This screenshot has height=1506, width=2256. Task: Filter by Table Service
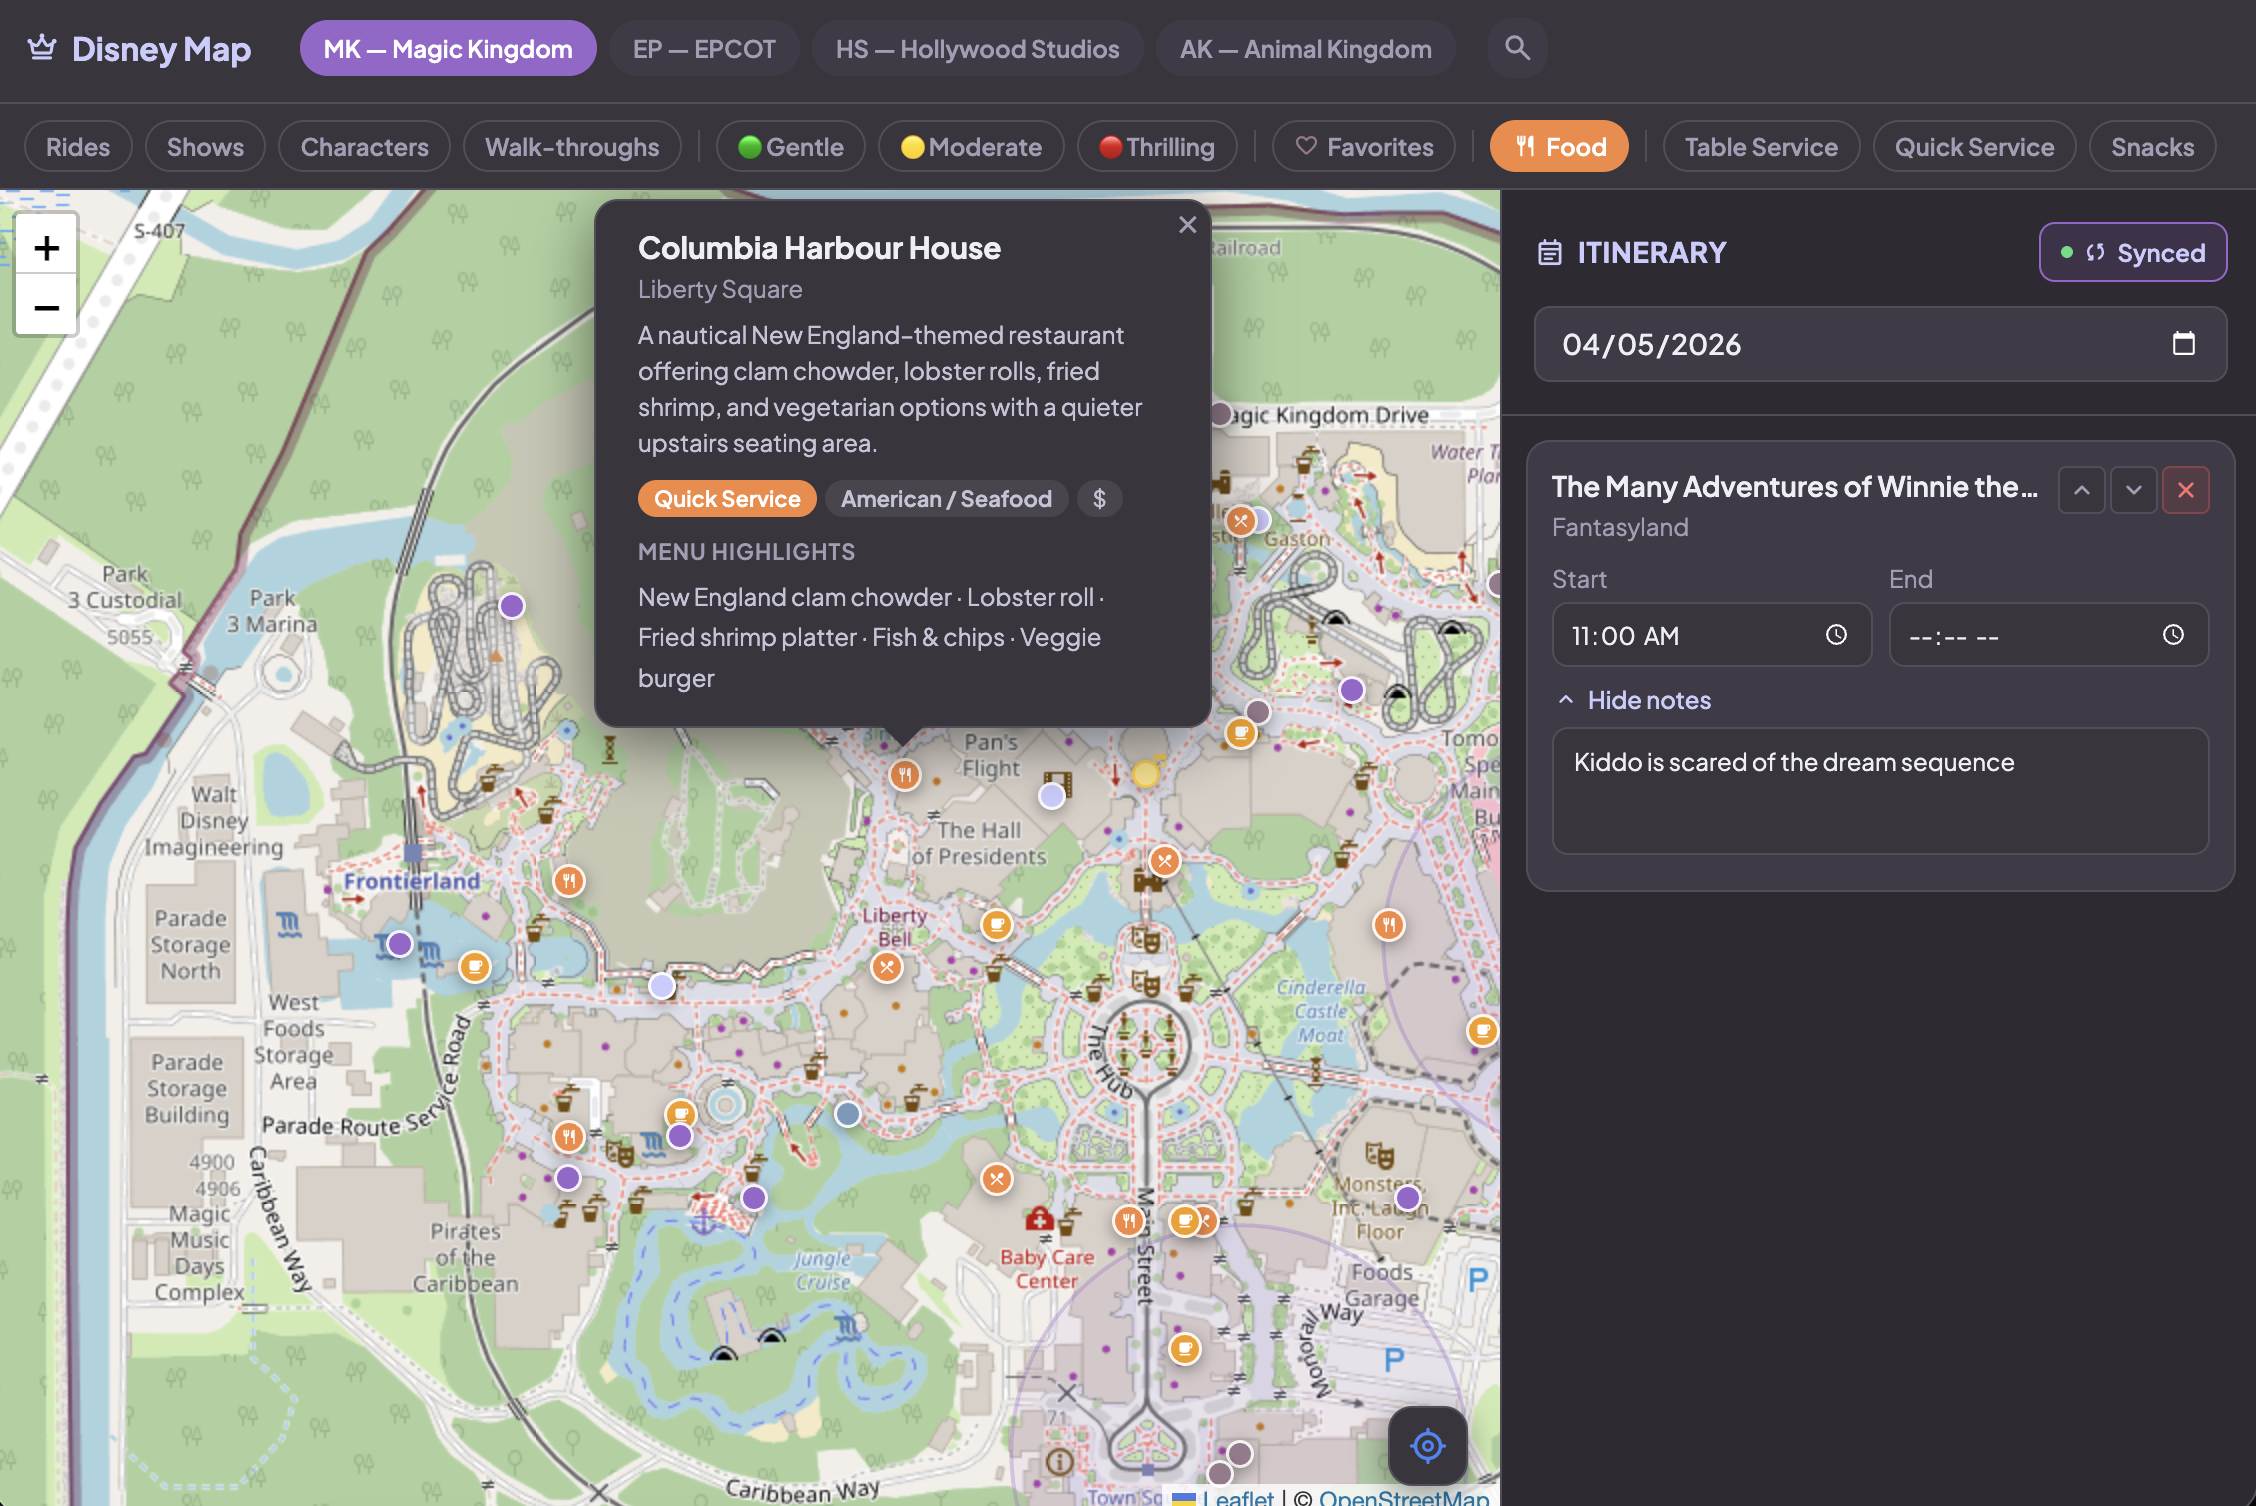1761,147
